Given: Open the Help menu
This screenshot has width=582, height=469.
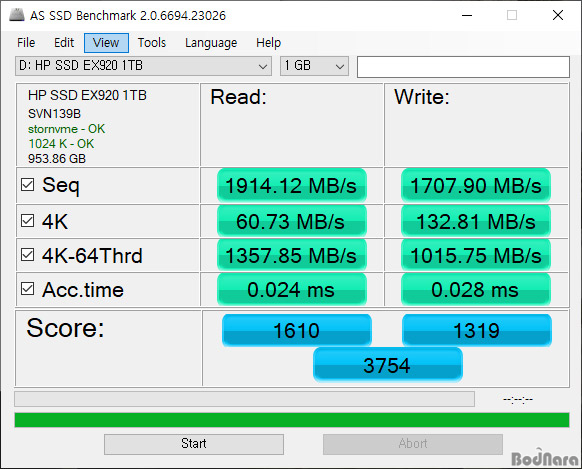Looking at the screenshot, I should 268,43.
